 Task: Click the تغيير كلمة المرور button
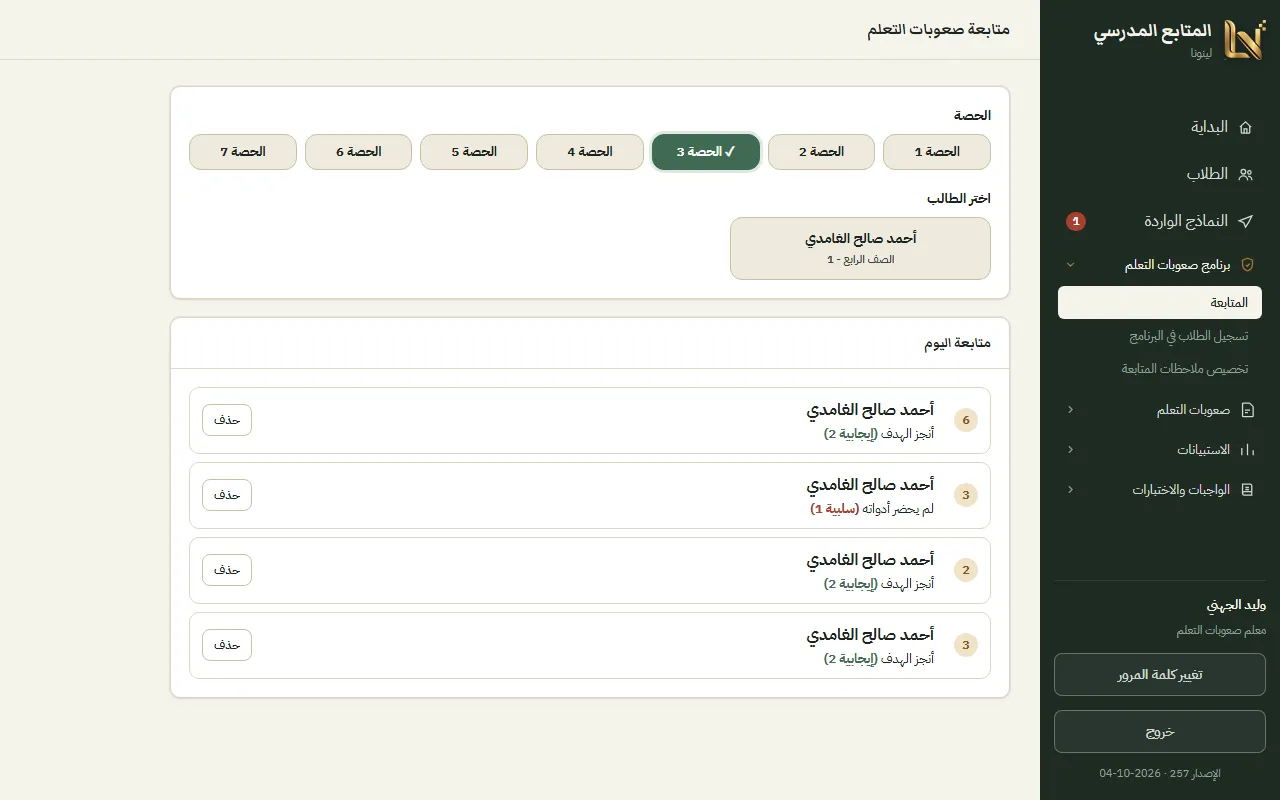click(1160, 675)
